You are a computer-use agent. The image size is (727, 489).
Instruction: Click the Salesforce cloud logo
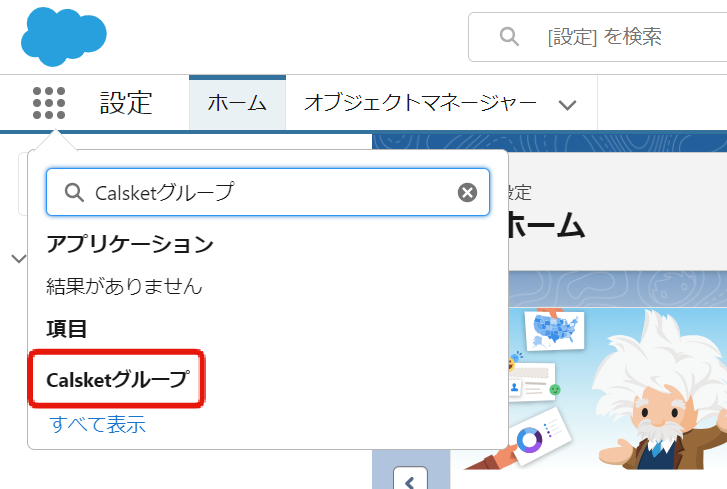[64, 36]
